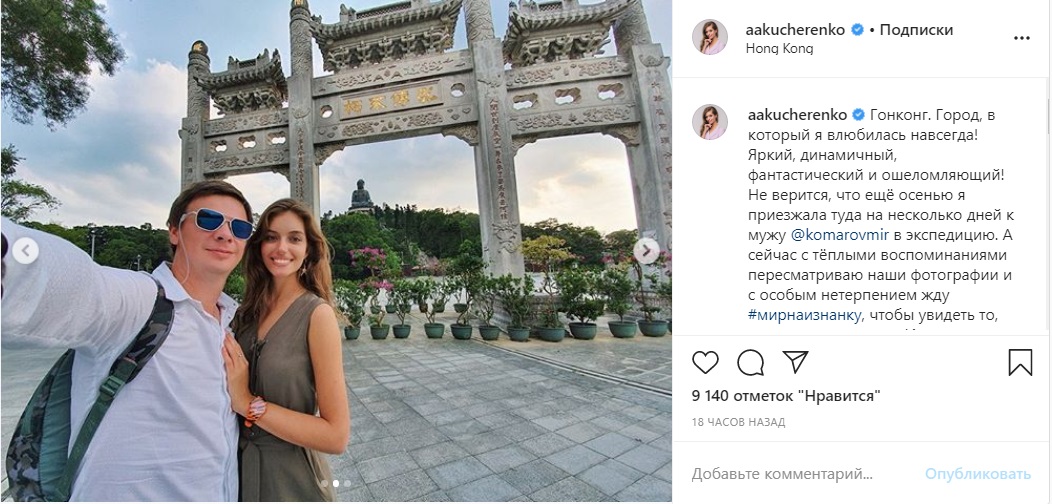Open the @komarovmir mention link
The image size is (1052, 504).
coord(833,236)
